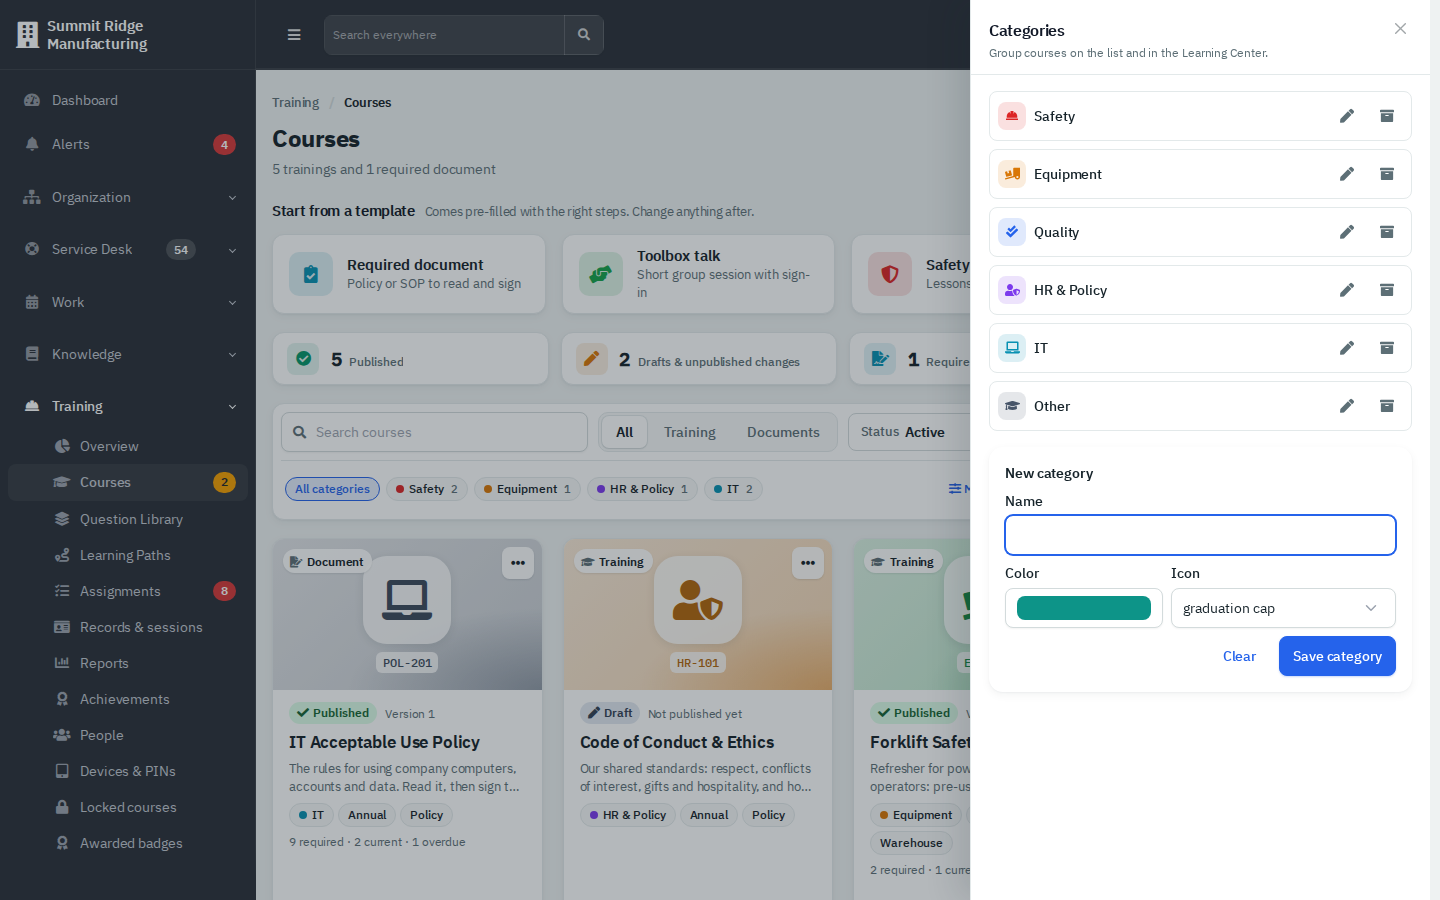Switch to the Training tab filter
This screenshot has height=900, width=1440.
(690, 432)
